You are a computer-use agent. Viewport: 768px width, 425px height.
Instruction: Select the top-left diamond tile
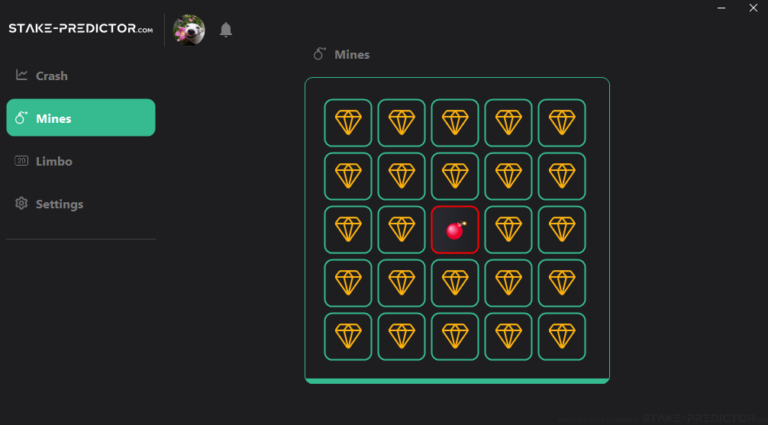tap(348, 123)
